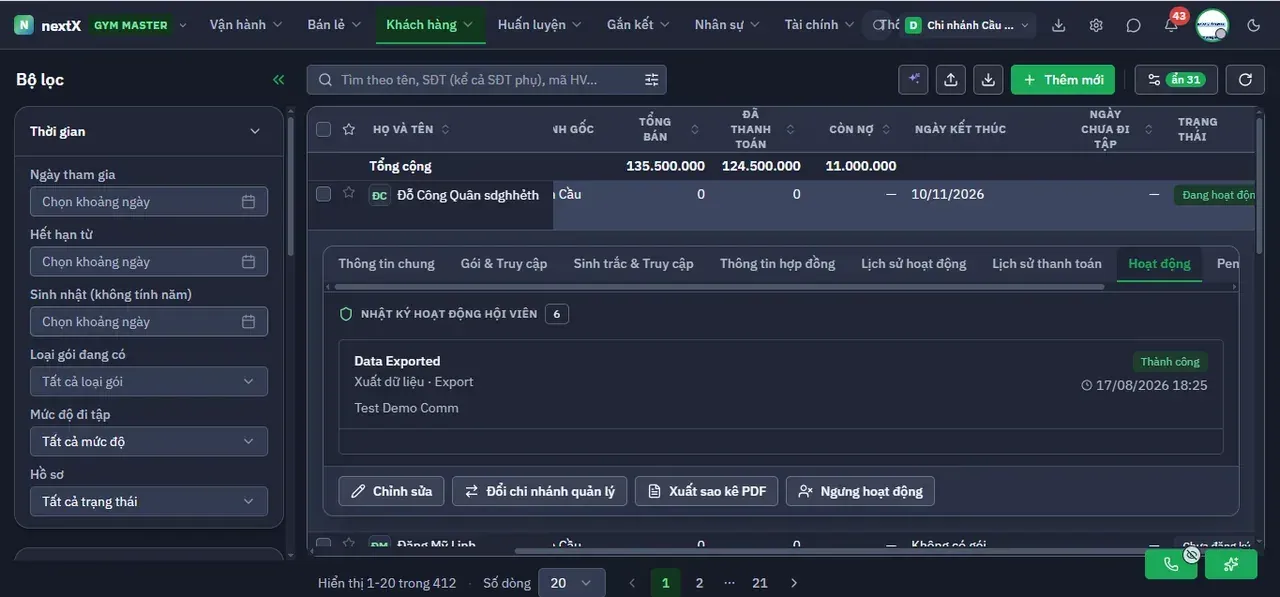
Task: Open the user profile avatar
Action: [x=1212, y=25]
